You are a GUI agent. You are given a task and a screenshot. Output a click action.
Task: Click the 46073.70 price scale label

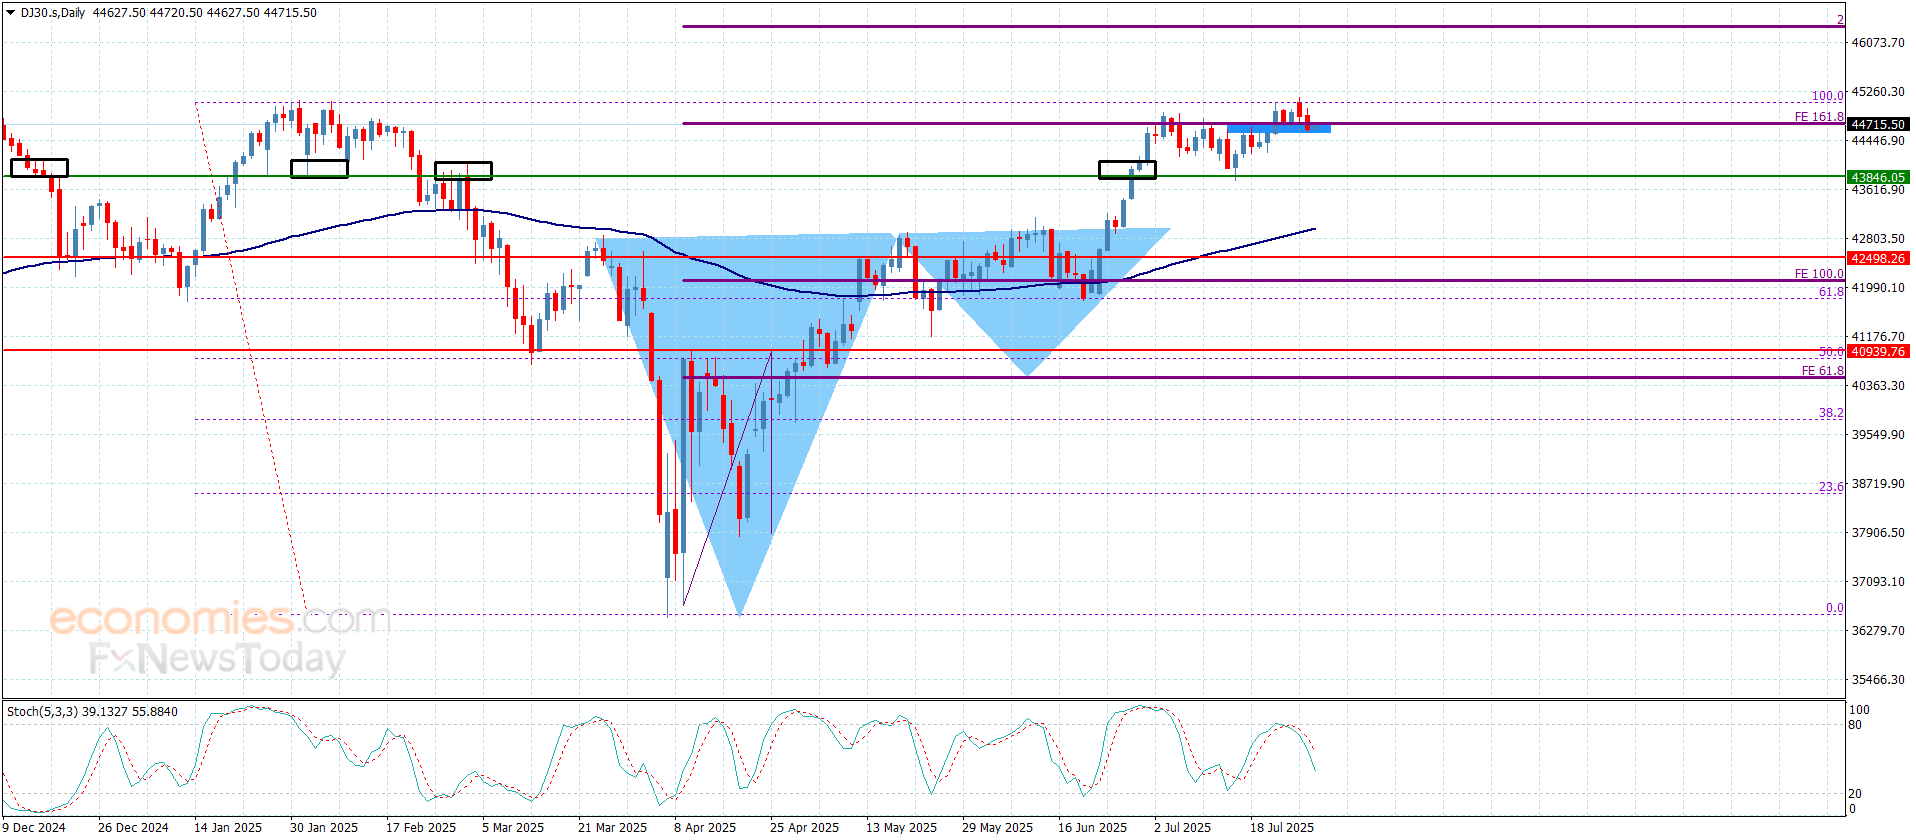tap(1878, 43)
